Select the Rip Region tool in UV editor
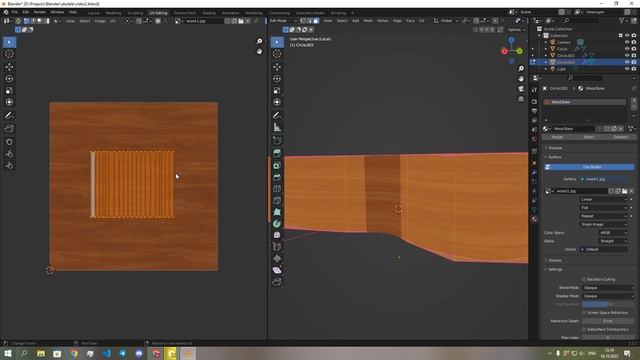This screenshot has height=360, width=640. point(9,129)
